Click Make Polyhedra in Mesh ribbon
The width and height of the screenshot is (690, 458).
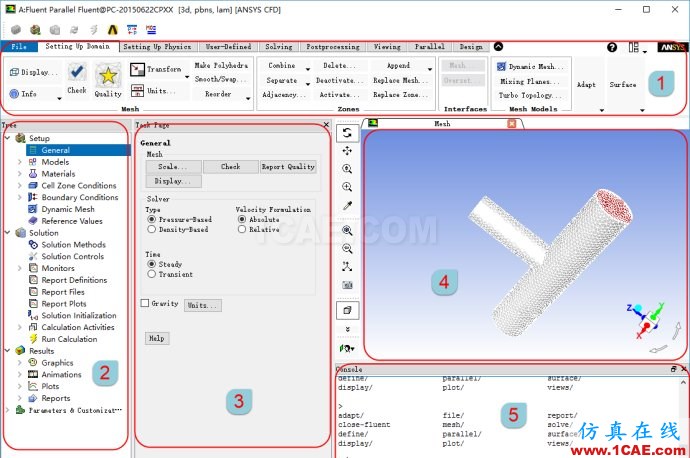point(221,65)
